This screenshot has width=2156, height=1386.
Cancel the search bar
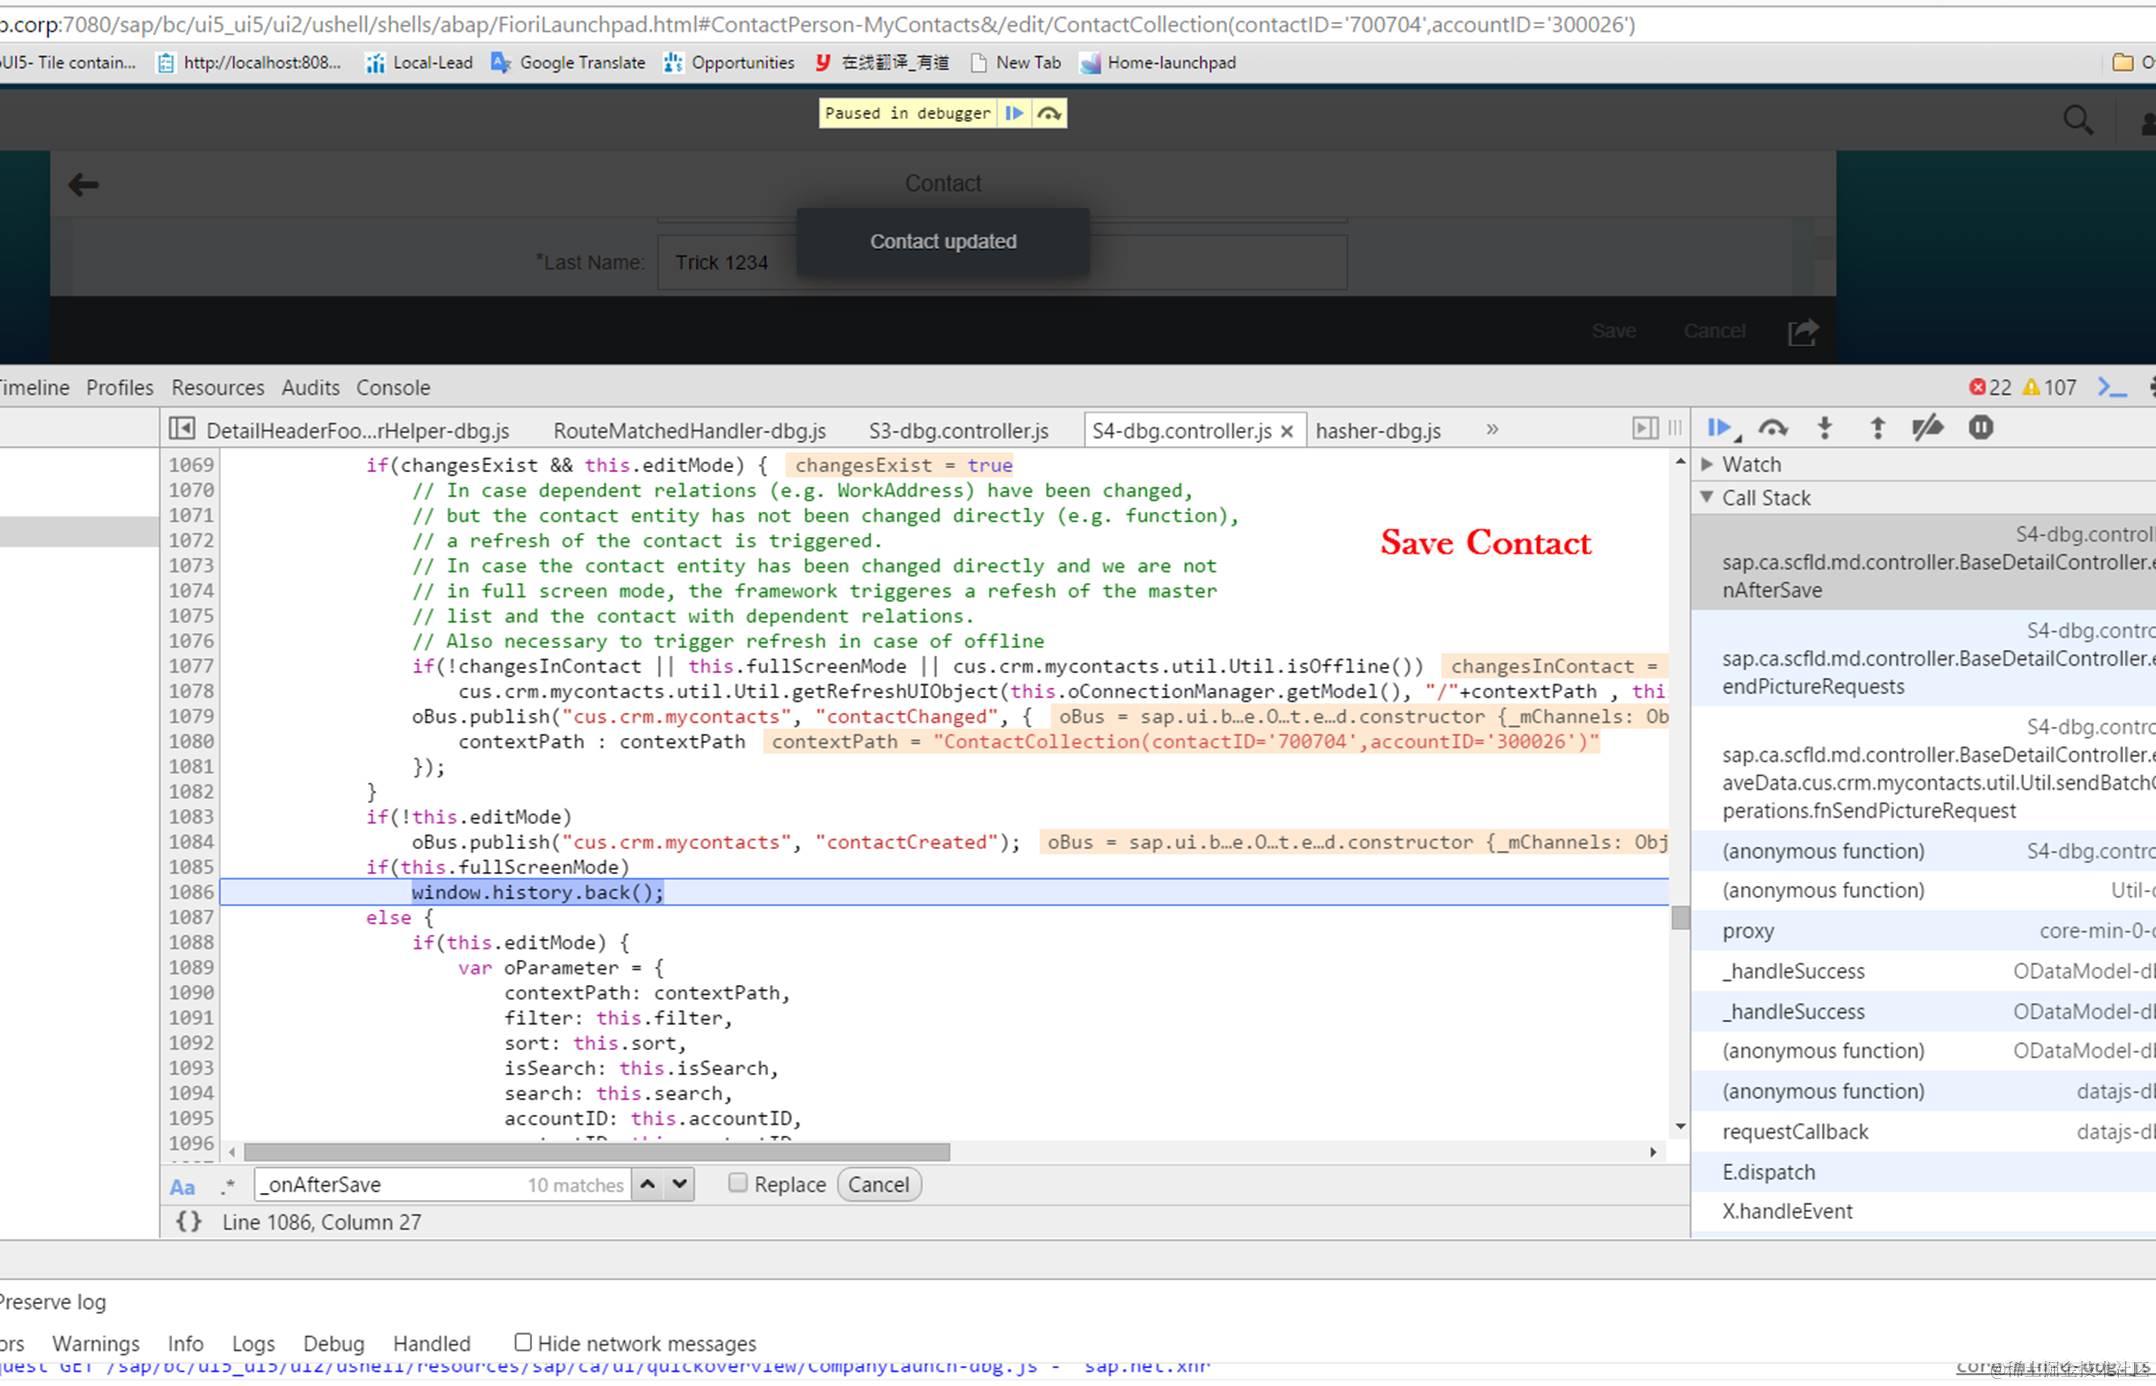coord(878,1185)
